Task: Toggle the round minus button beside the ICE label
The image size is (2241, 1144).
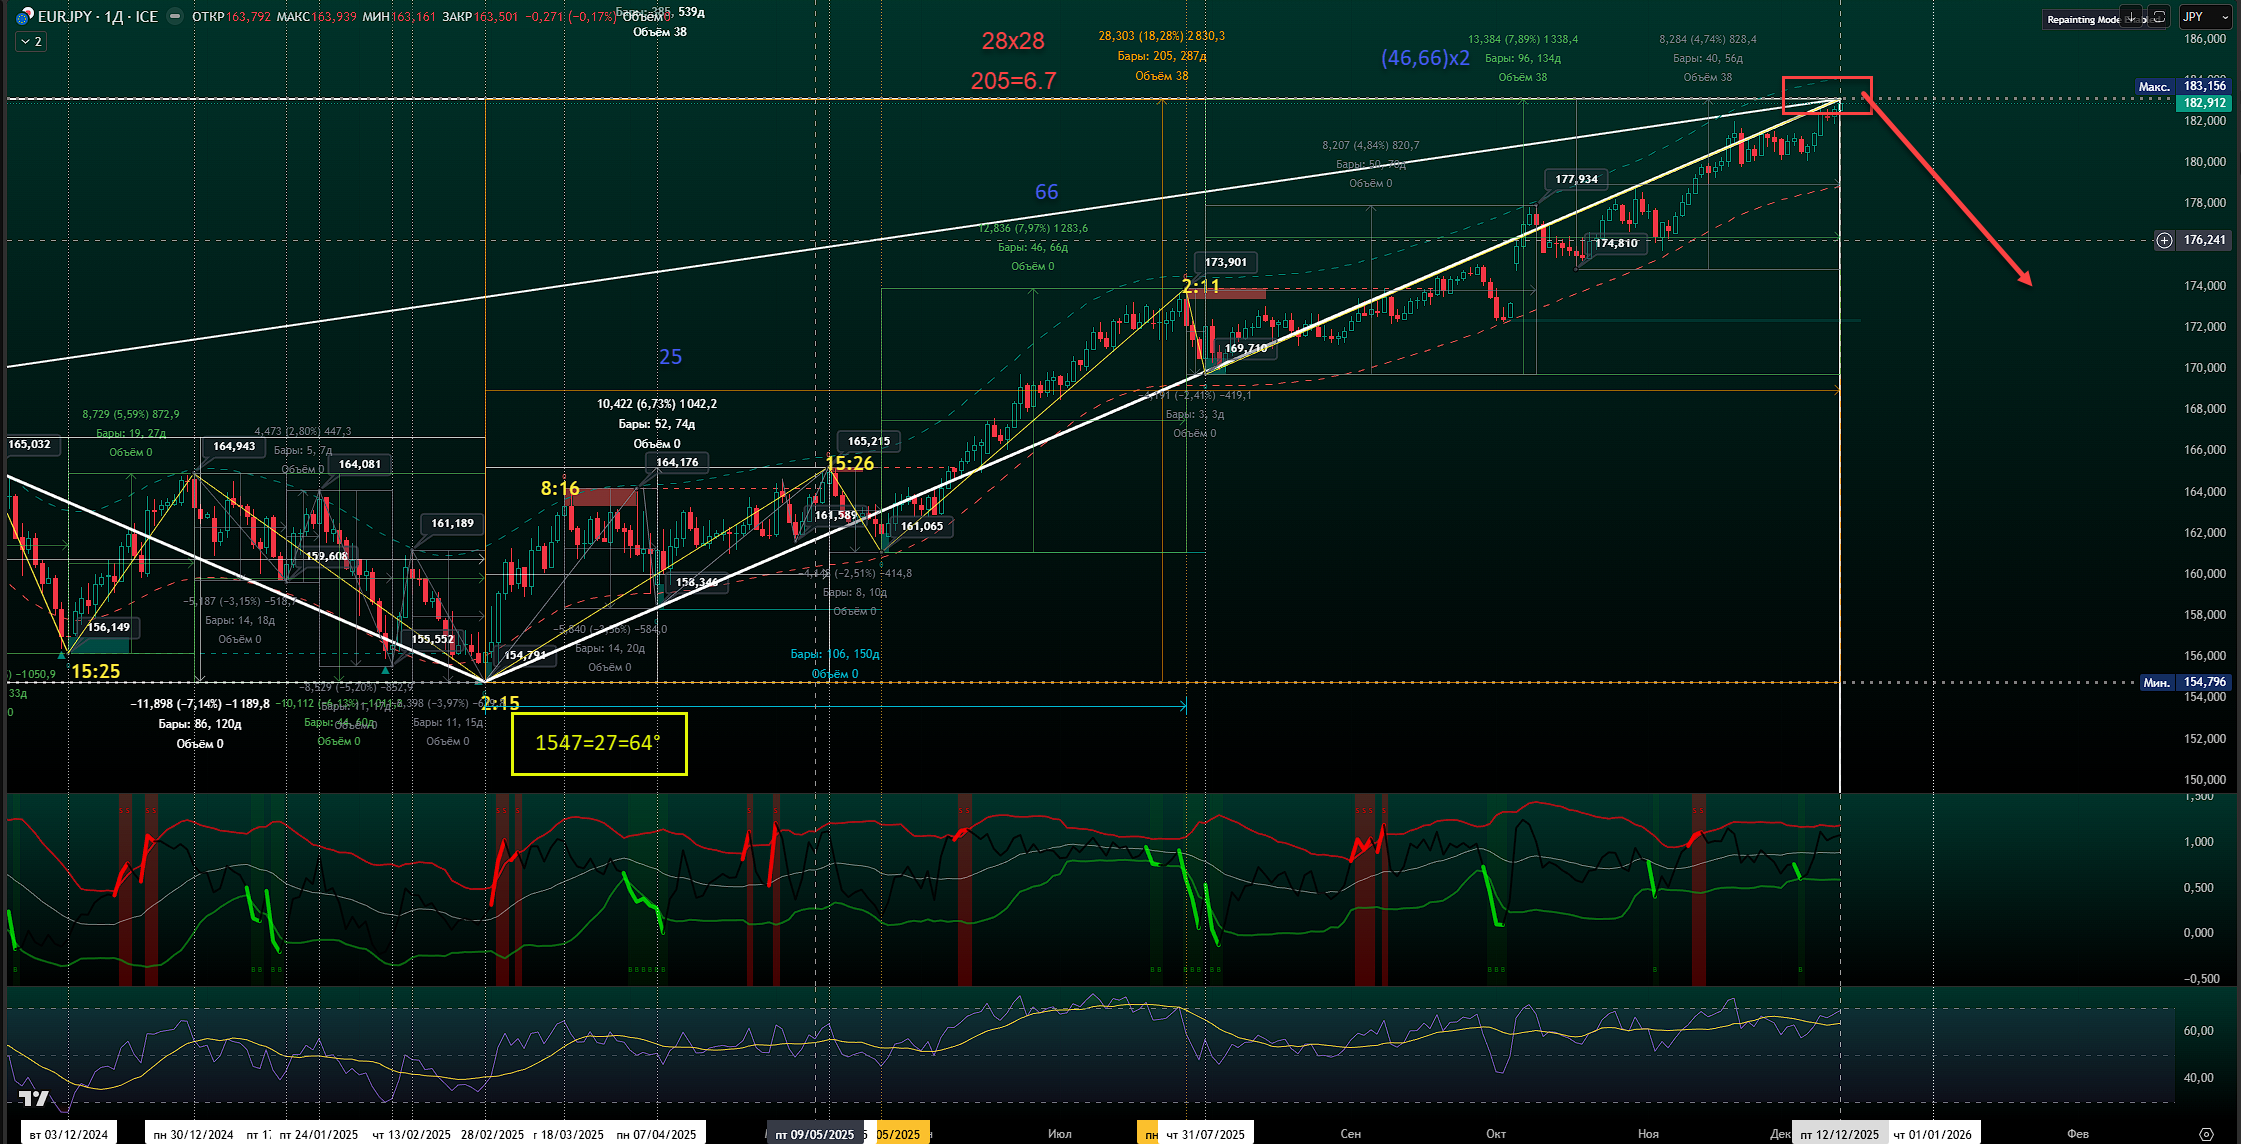Action: 175,16
